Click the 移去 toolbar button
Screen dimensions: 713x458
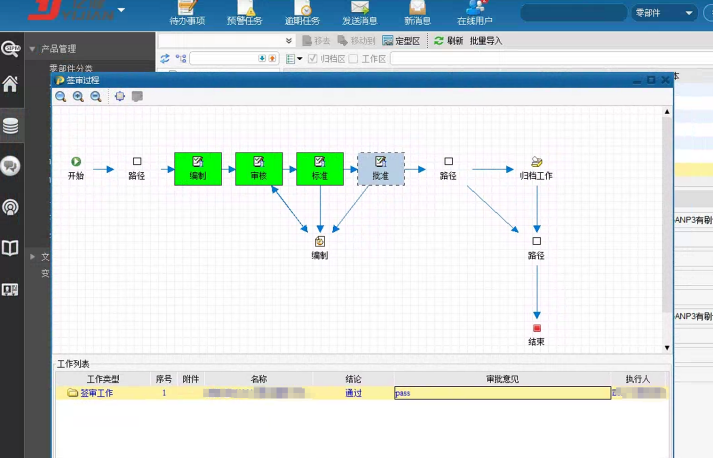[x=316, y=40]
